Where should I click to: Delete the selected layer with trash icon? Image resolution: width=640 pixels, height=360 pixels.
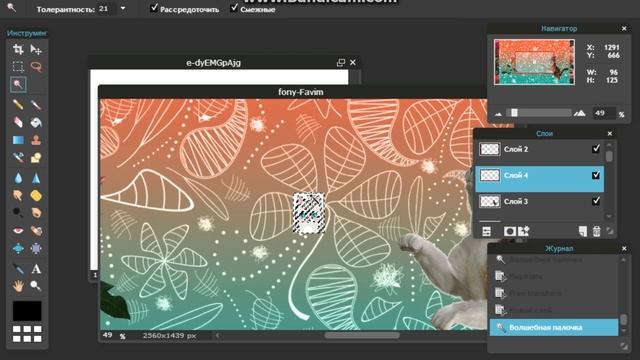click(597, 231)
